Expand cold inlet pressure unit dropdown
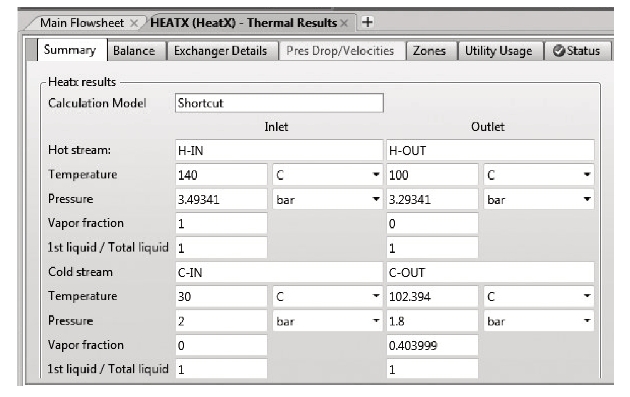630x397 pixels. coord(376,321)
